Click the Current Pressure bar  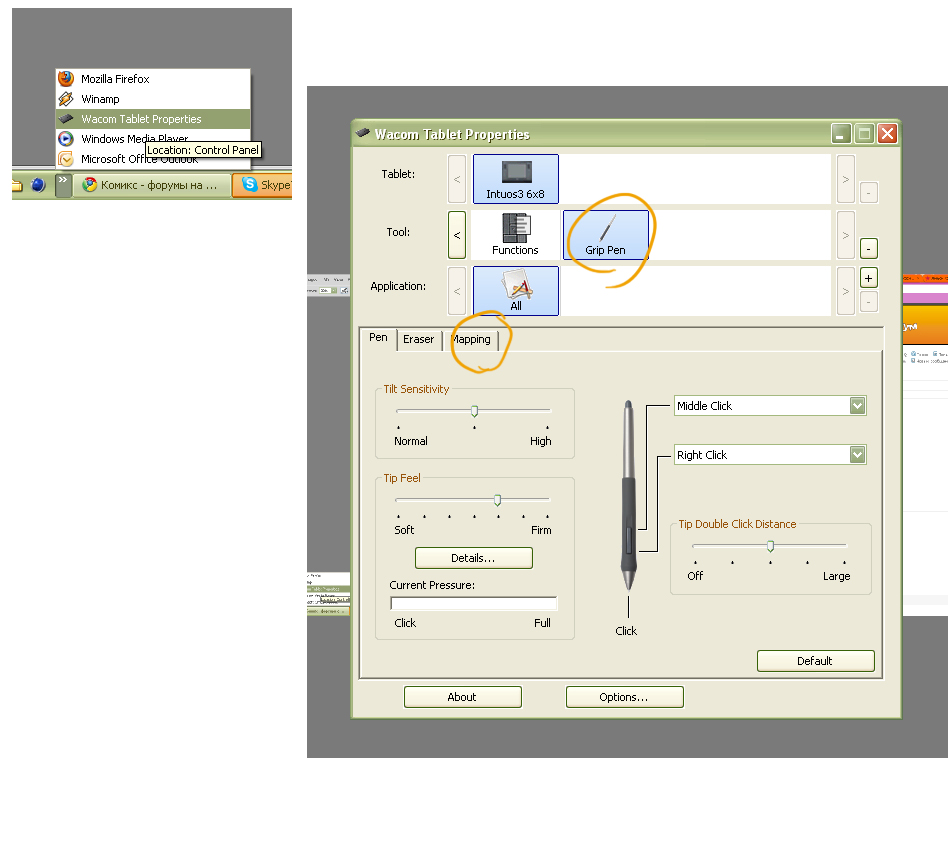(x=473, y=603)
